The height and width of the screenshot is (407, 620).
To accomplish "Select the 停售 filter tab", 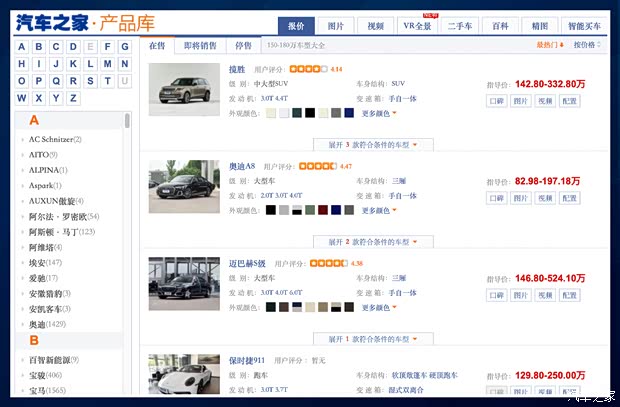I will tap(243, 45).
